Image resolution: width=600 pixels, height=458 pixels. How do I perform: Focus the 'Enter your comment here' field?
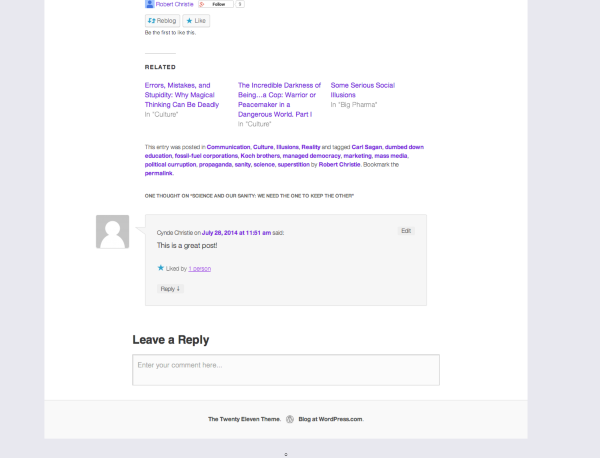tap(286, 370)
